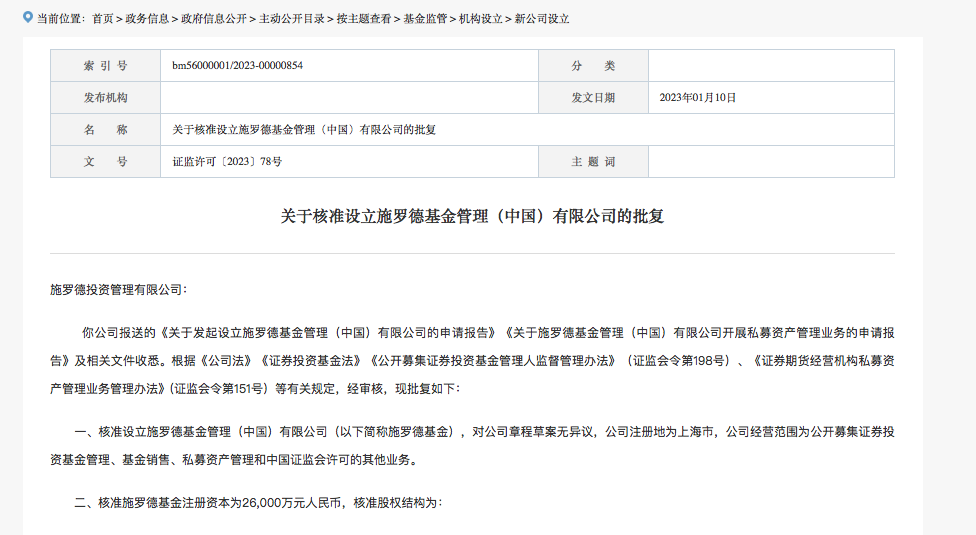Image resolution: width=976 pixels, height=535 pixels.
Task: Click the 2023年01月10日 date cell
Action: (x=697, y=98)
